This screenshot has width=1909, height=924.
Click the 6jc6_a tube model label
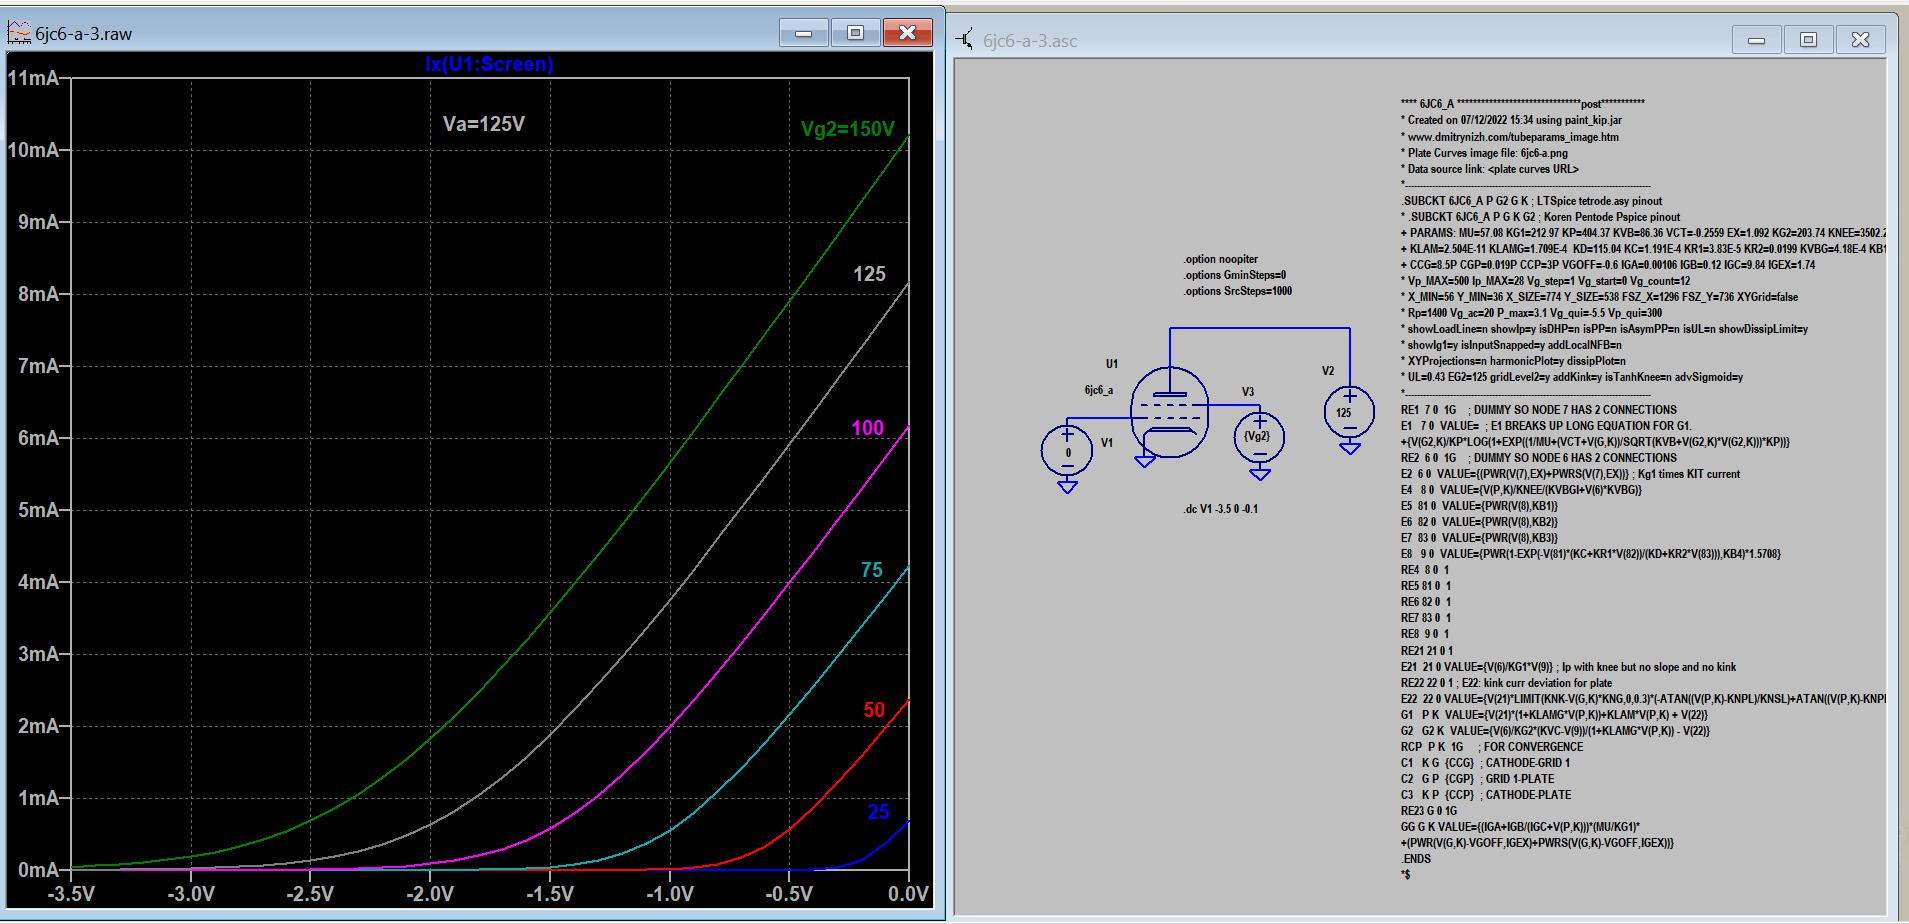(x=1099, y=390)
